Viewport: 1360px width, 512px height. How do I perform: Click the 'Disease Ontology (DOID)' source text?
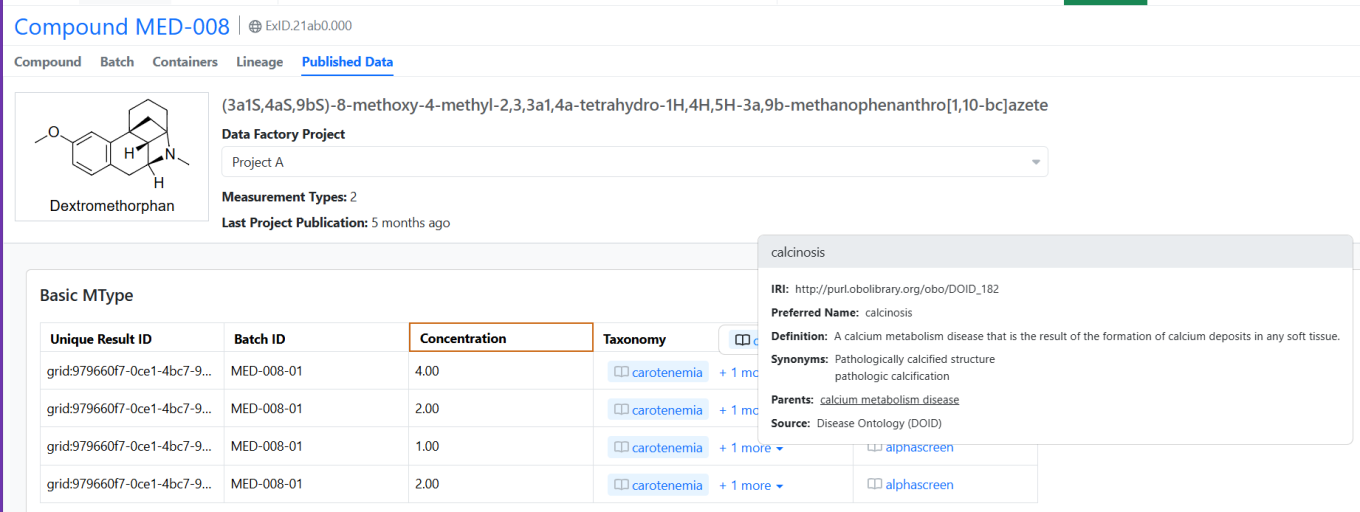pos(879,423)
